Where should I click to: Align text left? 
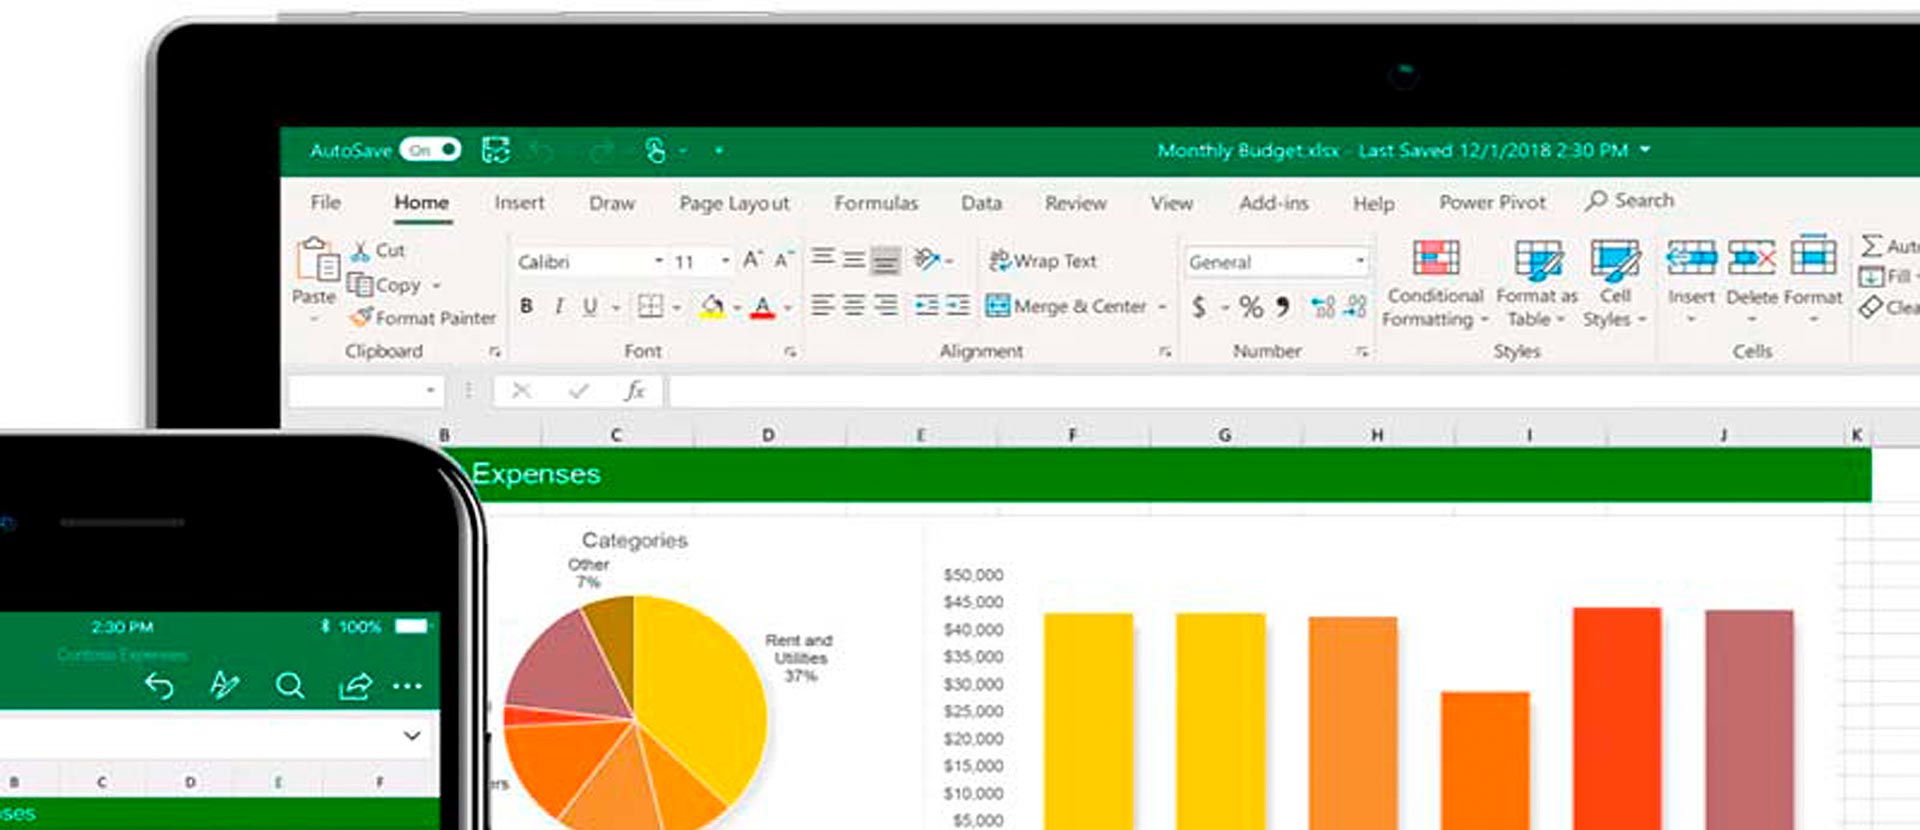tap(822, 305)
